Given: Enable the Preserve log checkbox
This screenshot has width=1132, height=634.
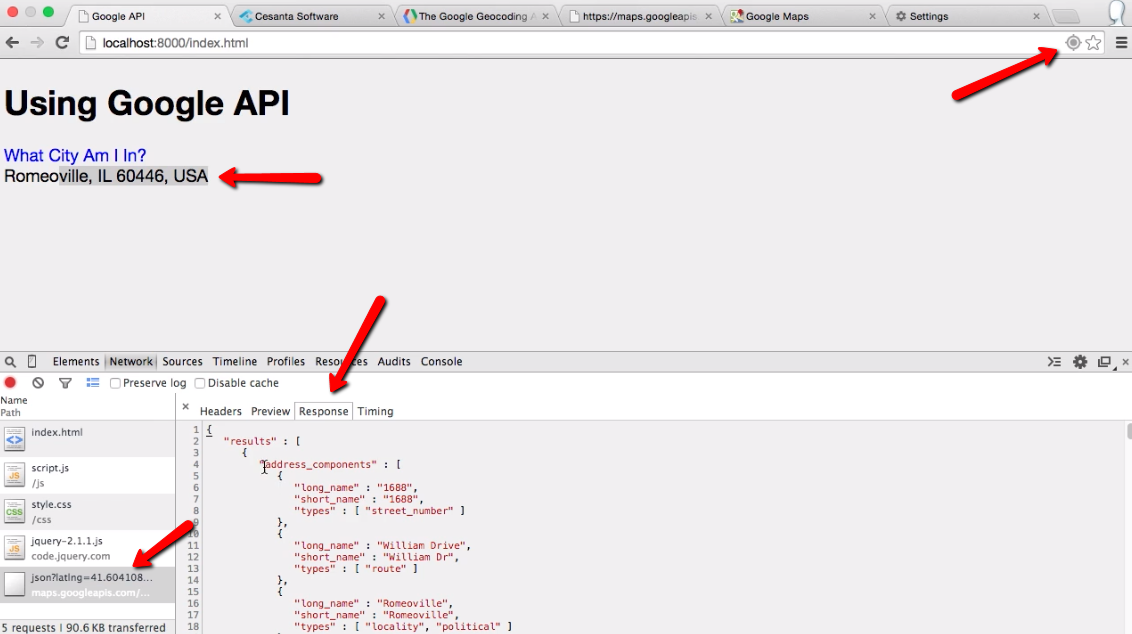Looking at the screenshot, I should click(115, 383).
